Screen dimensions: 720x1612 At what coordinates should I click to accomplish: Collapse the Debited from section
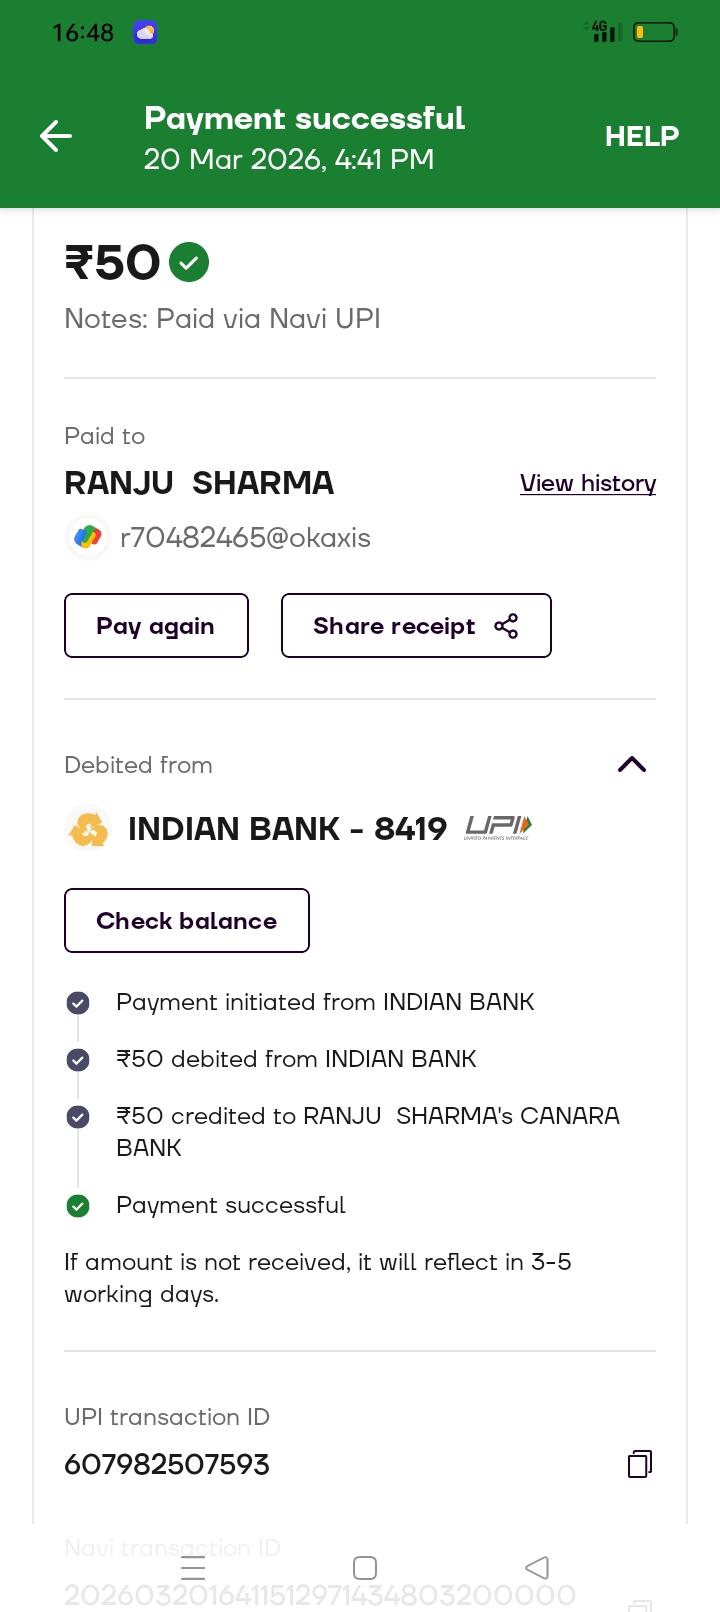[632, 765]
